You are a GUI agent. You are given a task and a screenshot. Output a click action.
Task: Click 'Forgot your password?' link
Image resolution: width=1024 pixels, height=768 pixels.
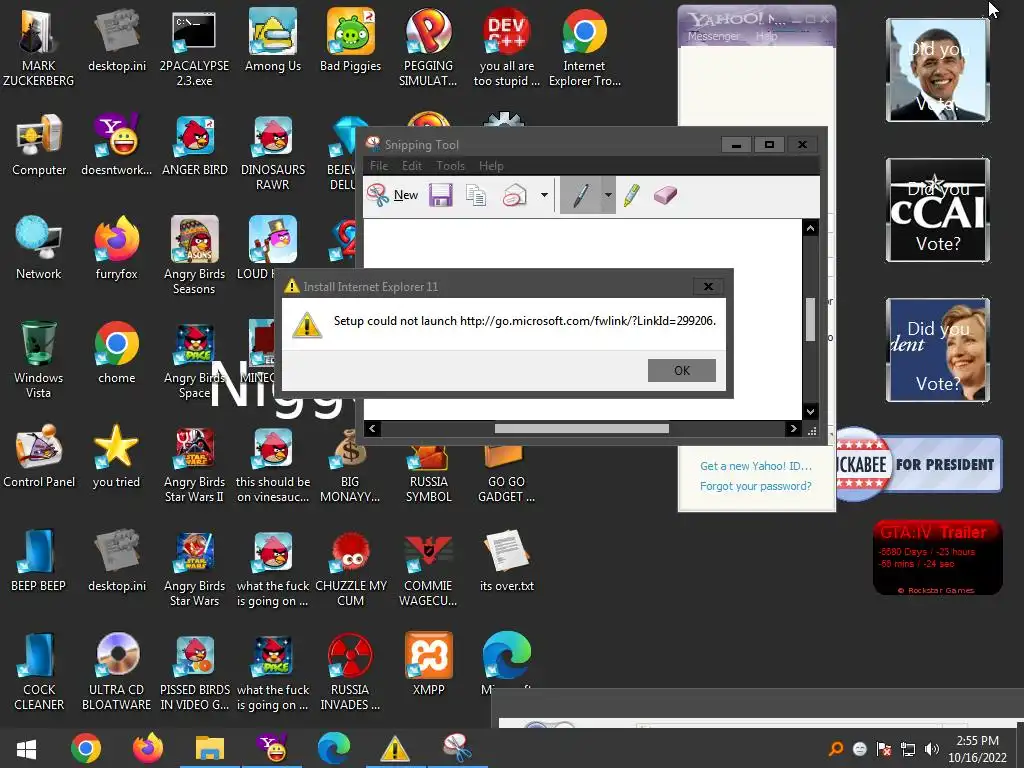click(756, 486)
